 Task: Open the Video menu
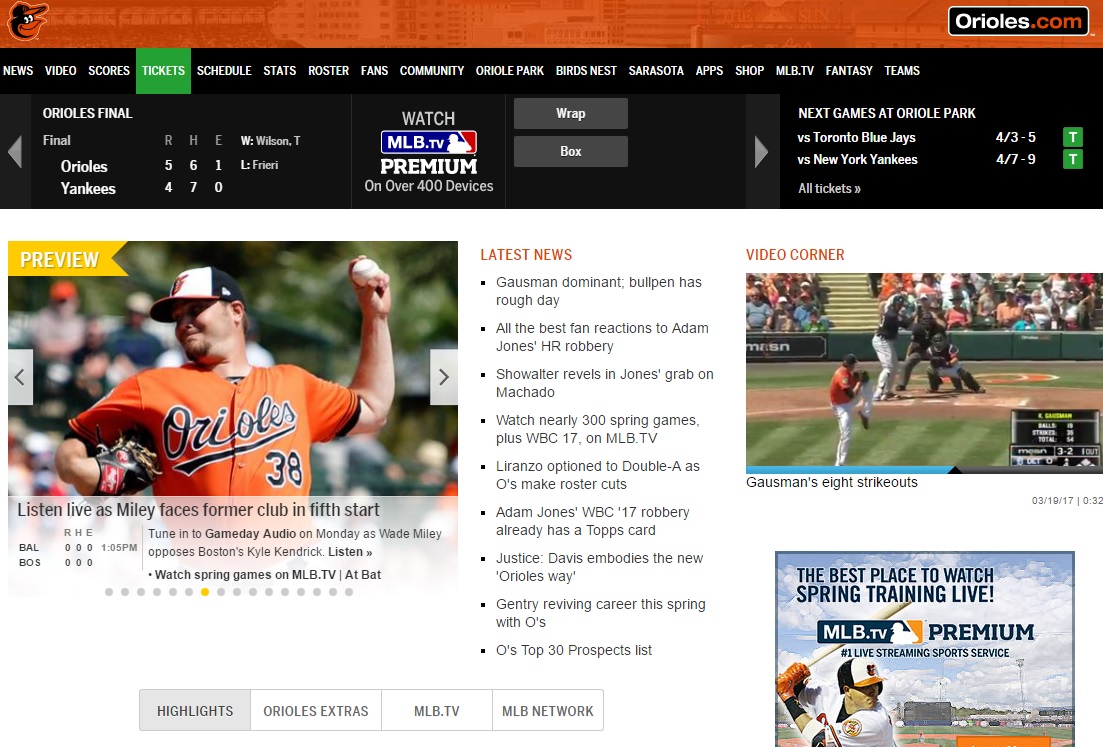coord(60,70)
